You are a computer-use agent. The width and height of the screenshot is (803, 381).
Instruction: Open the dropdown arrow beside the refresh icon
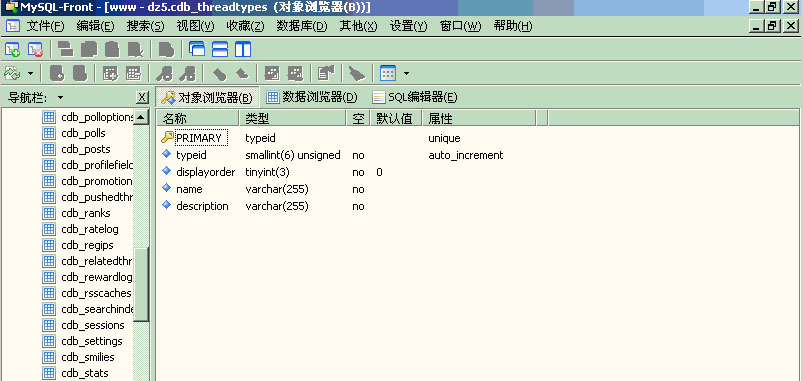click(30, 74)
